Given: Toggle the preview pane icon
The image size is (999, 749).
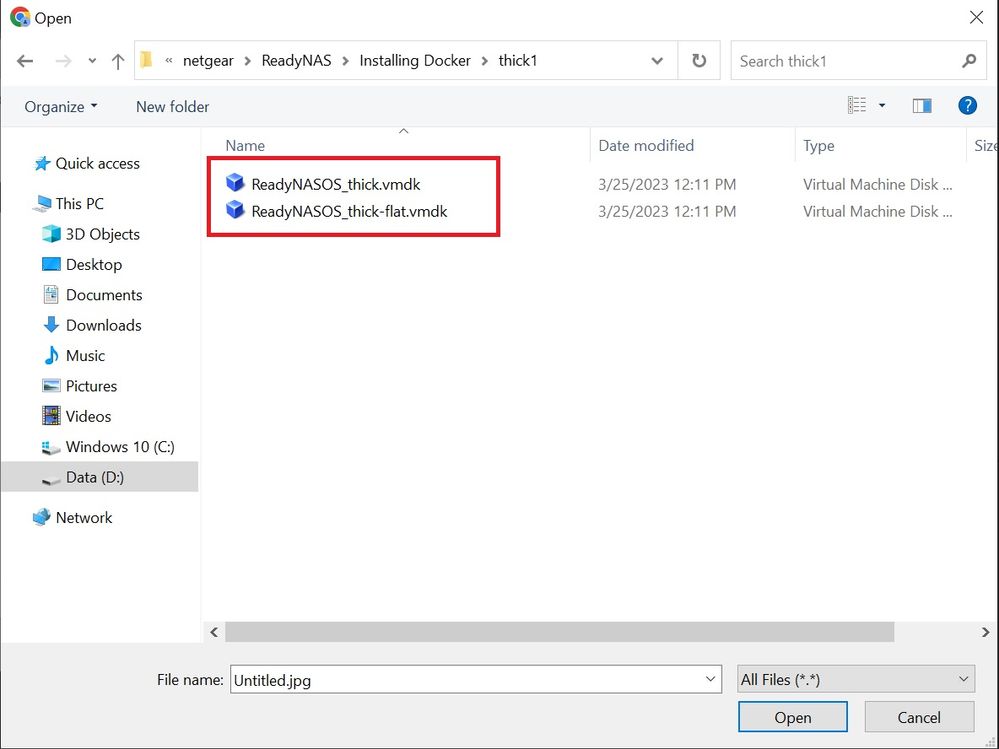Looking at the screenshot, I should [922, 106].
